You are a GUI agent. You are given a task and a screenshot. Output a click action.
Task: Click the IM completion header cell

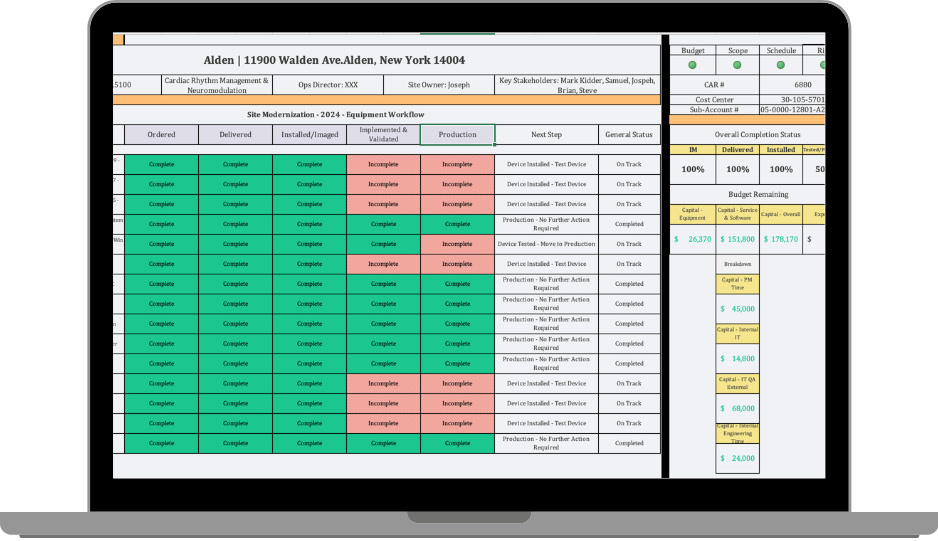click(x=693, y=150)
